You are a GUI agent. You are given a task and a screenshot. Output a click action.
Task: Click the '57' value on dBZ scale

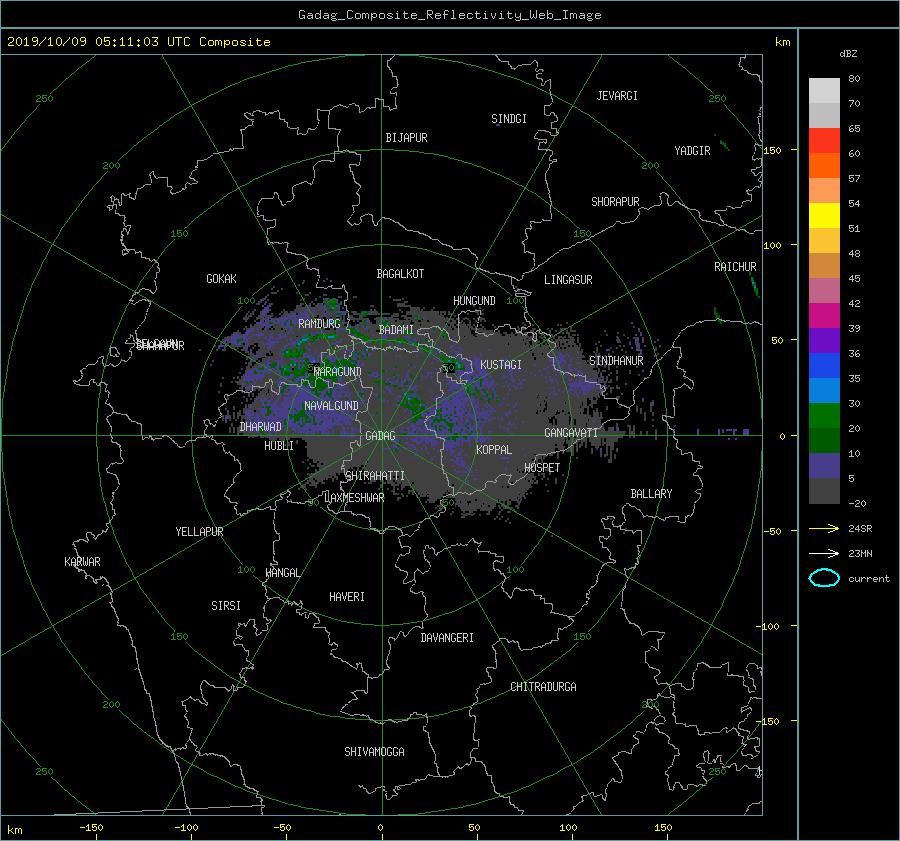(x=854, y=179)
